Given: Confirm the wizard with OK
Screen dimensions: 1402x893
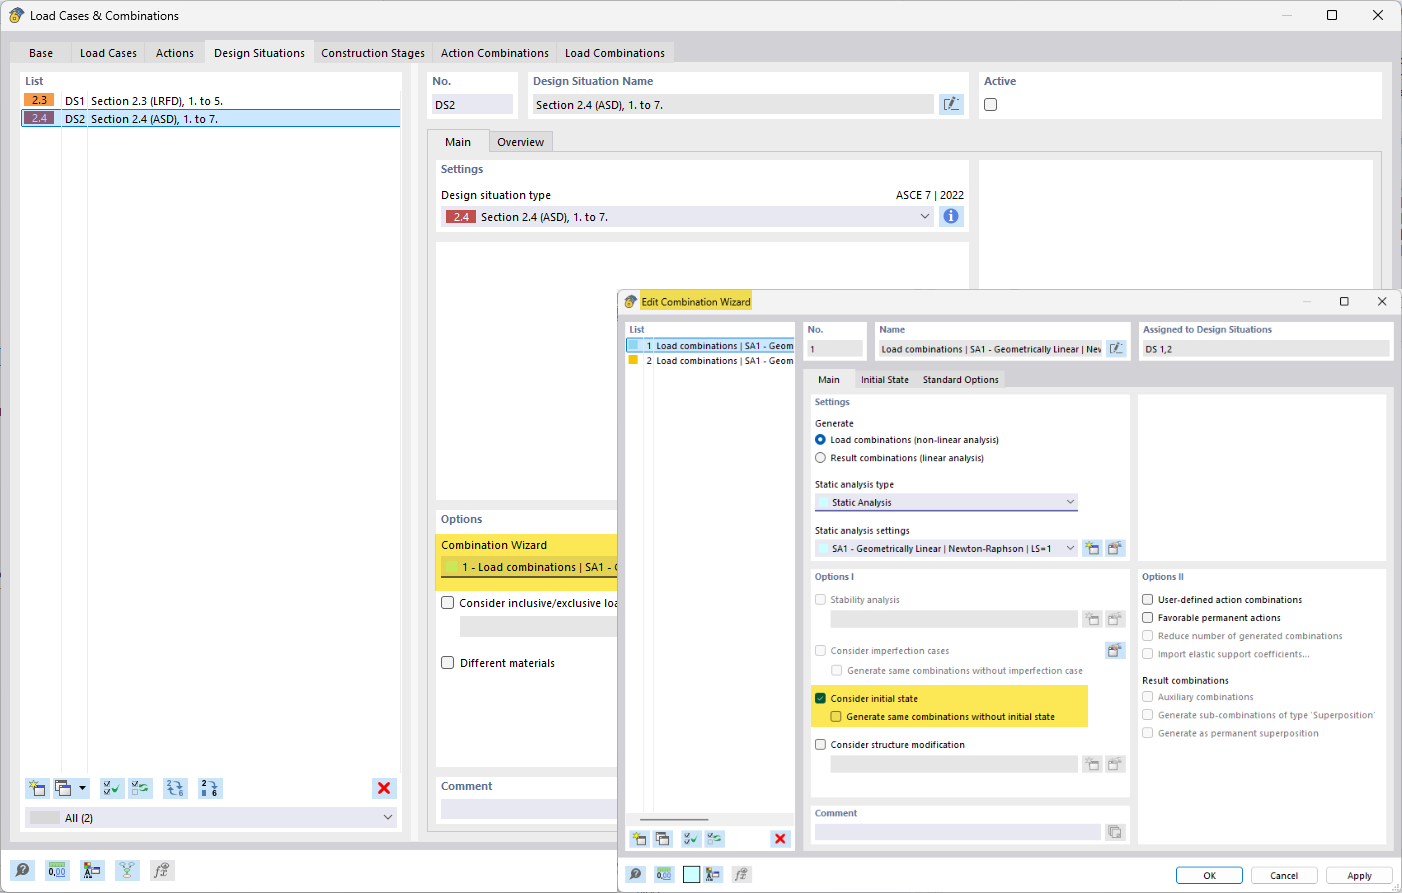Looking at the screenshot, I should coord(1209,875).
